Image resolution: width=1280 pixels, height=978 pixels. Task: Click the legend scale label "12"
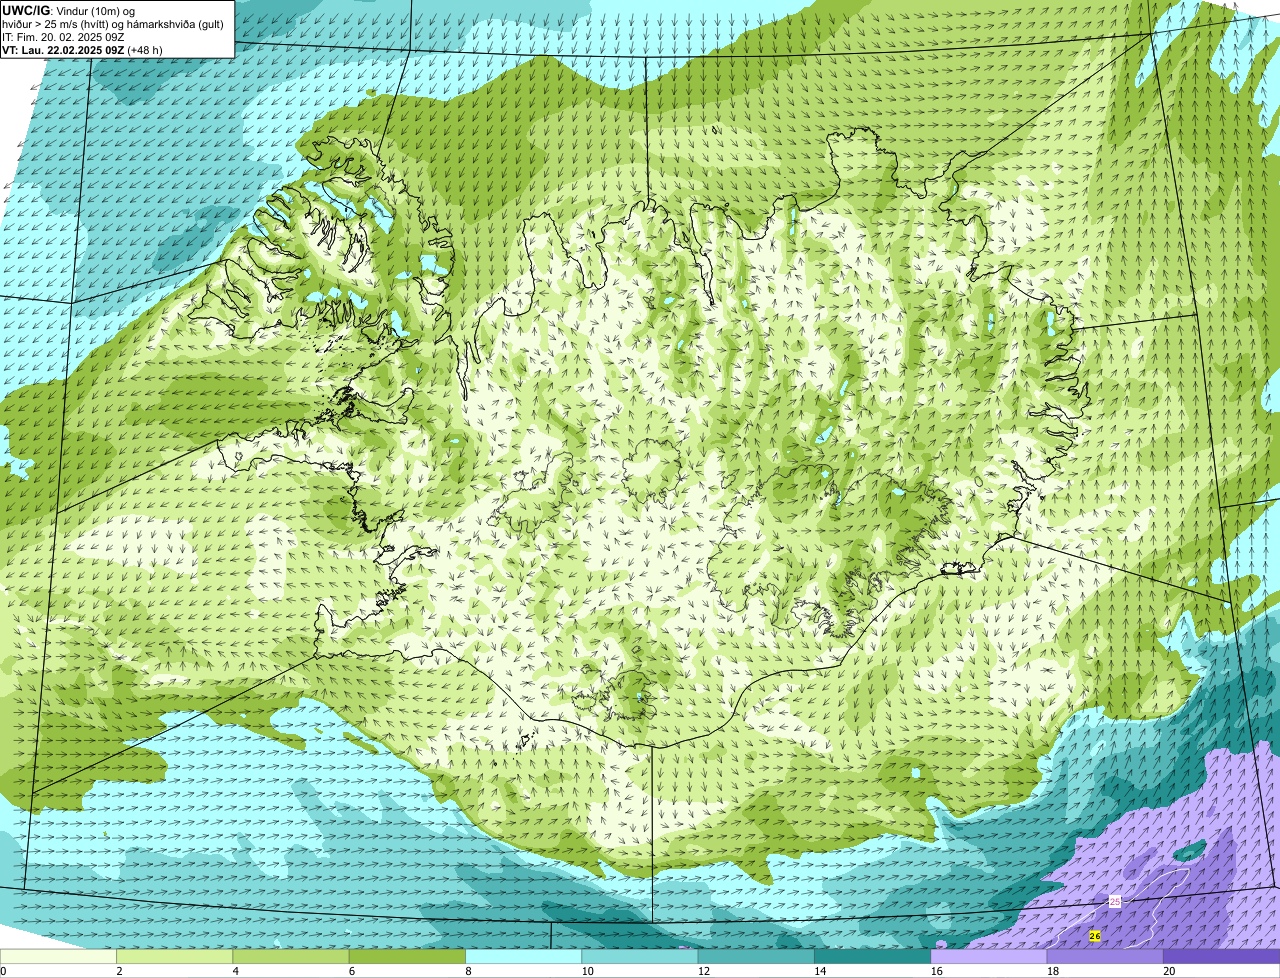(x=702, y=971)
